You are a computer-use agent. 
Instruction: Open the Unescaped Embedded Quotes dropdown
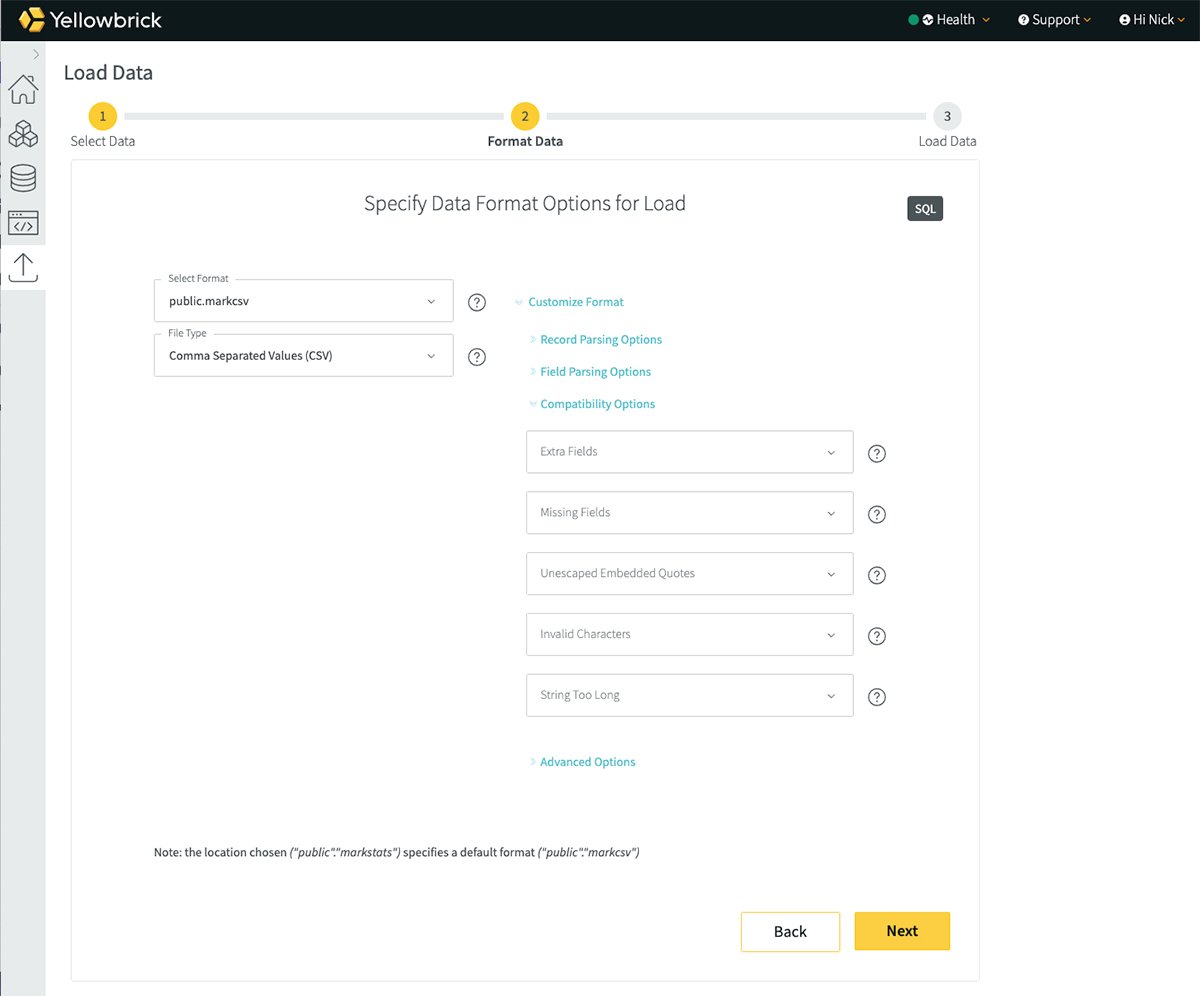689,574
